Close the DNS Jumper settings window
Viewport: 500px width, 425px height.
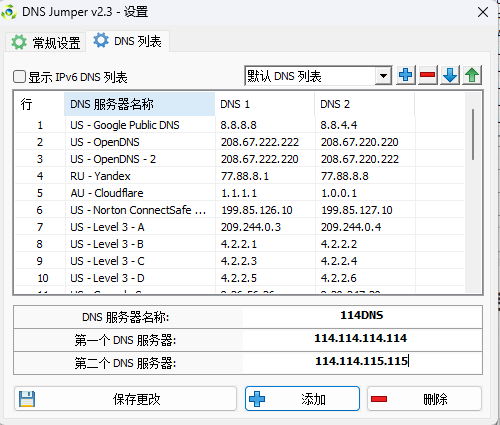coord(483,13)
